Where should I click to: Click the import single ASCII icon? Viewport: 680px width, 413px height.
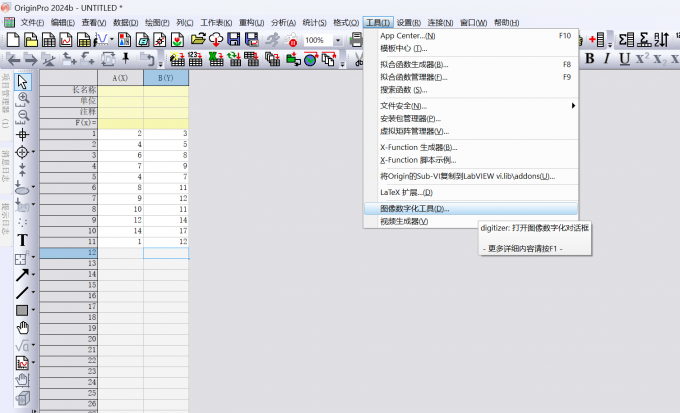tap(195, 59)
